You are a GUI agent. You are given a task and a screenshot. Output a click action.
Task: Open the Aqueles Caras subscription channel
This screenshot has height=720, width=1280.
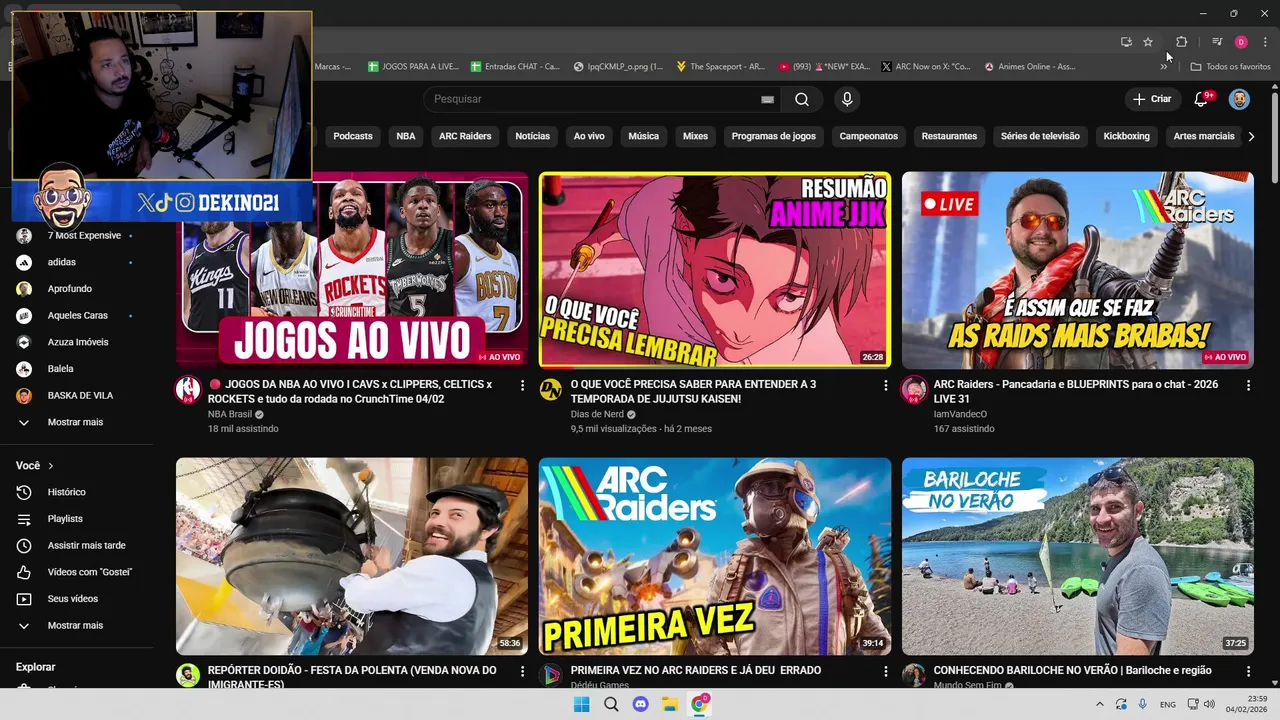[x=76, y=315]
